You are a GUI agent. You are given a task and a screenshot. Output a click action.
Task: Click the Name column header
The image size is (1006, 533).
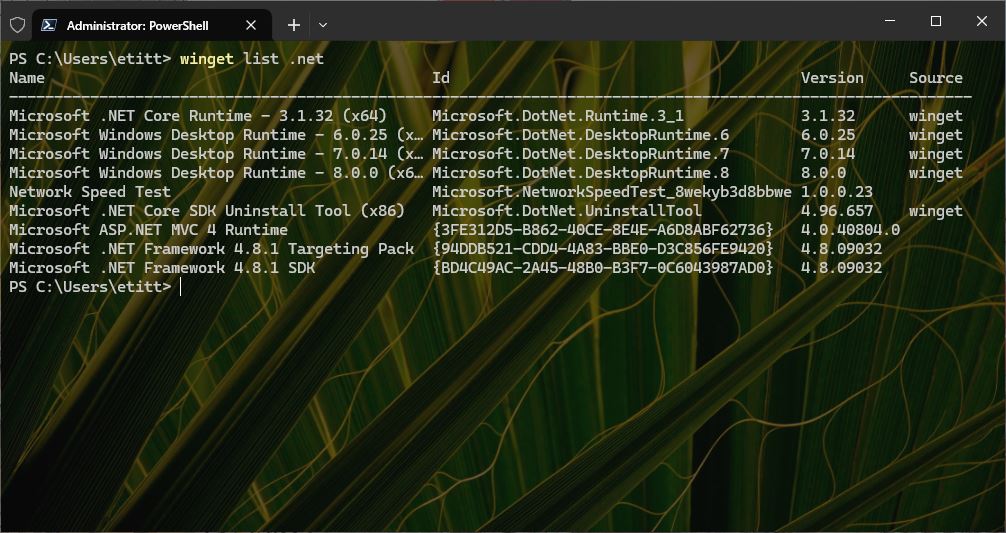[27, 78]
